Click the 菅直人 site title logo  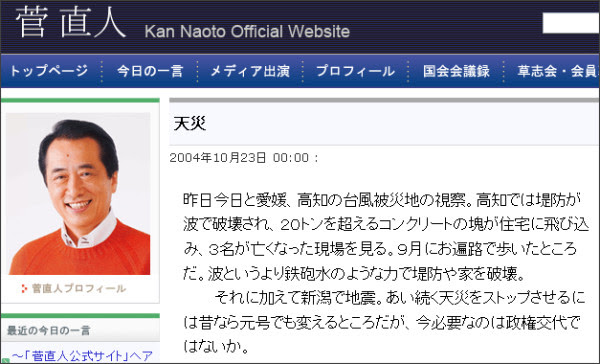[71, 23]
